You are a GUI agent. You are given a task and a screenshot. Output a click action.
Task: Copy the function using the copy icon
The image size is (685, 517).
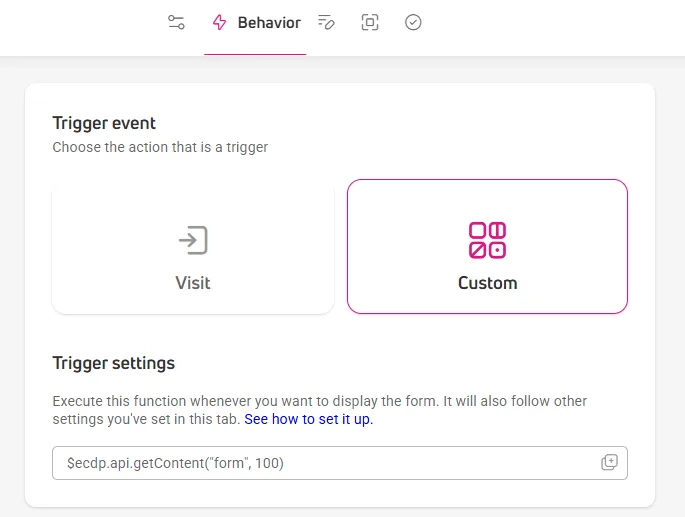pyautogui.click(x=609, y=462)
